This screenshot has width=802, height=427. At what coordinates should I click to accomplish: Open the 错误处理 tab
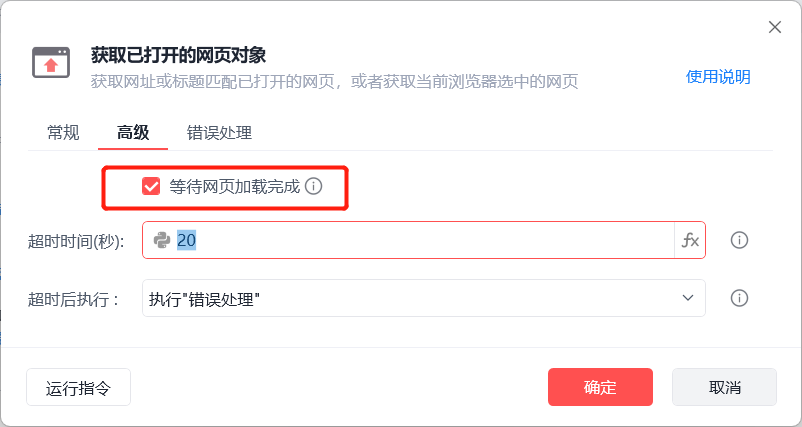(x=219, y=132)
